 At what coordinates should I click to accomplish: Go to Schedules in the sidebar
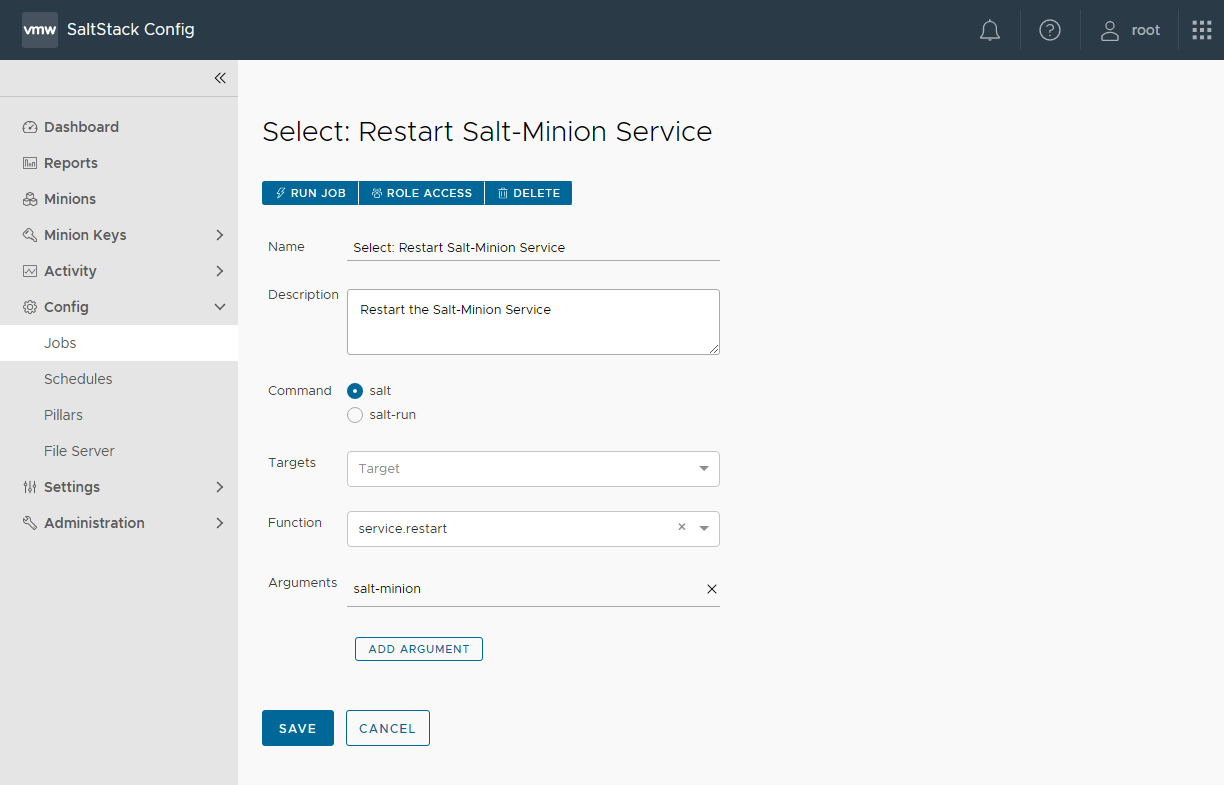[x=78, y=379]
